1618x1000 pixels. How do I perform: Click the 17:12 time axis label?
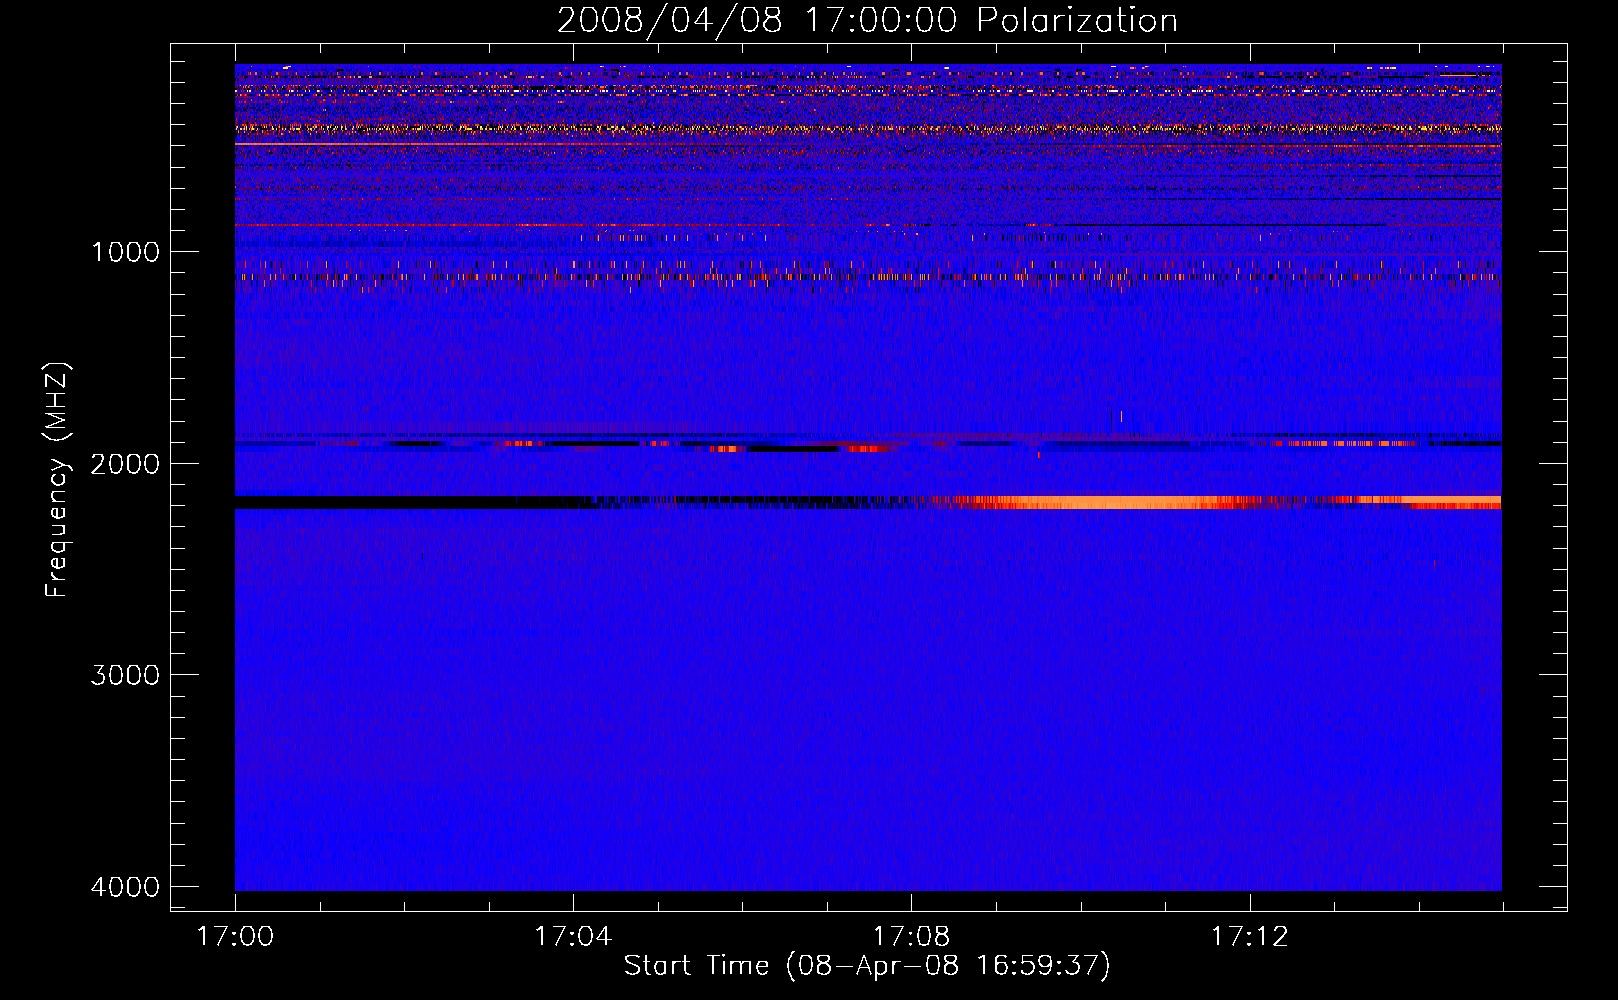[x=1249, y=936]
